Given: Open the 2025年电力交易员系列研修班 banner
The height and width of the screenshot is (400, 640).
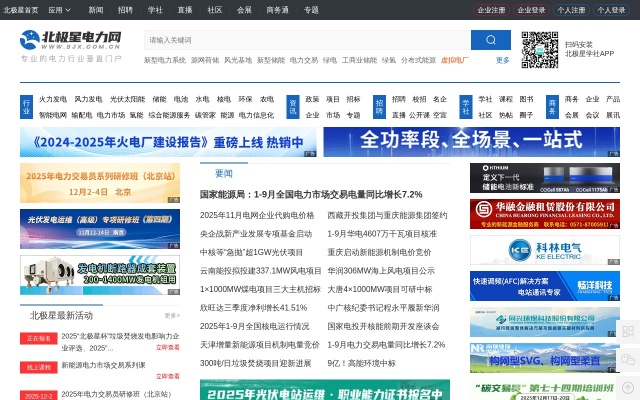Looking at the screenshot, I should coord(100,183).
